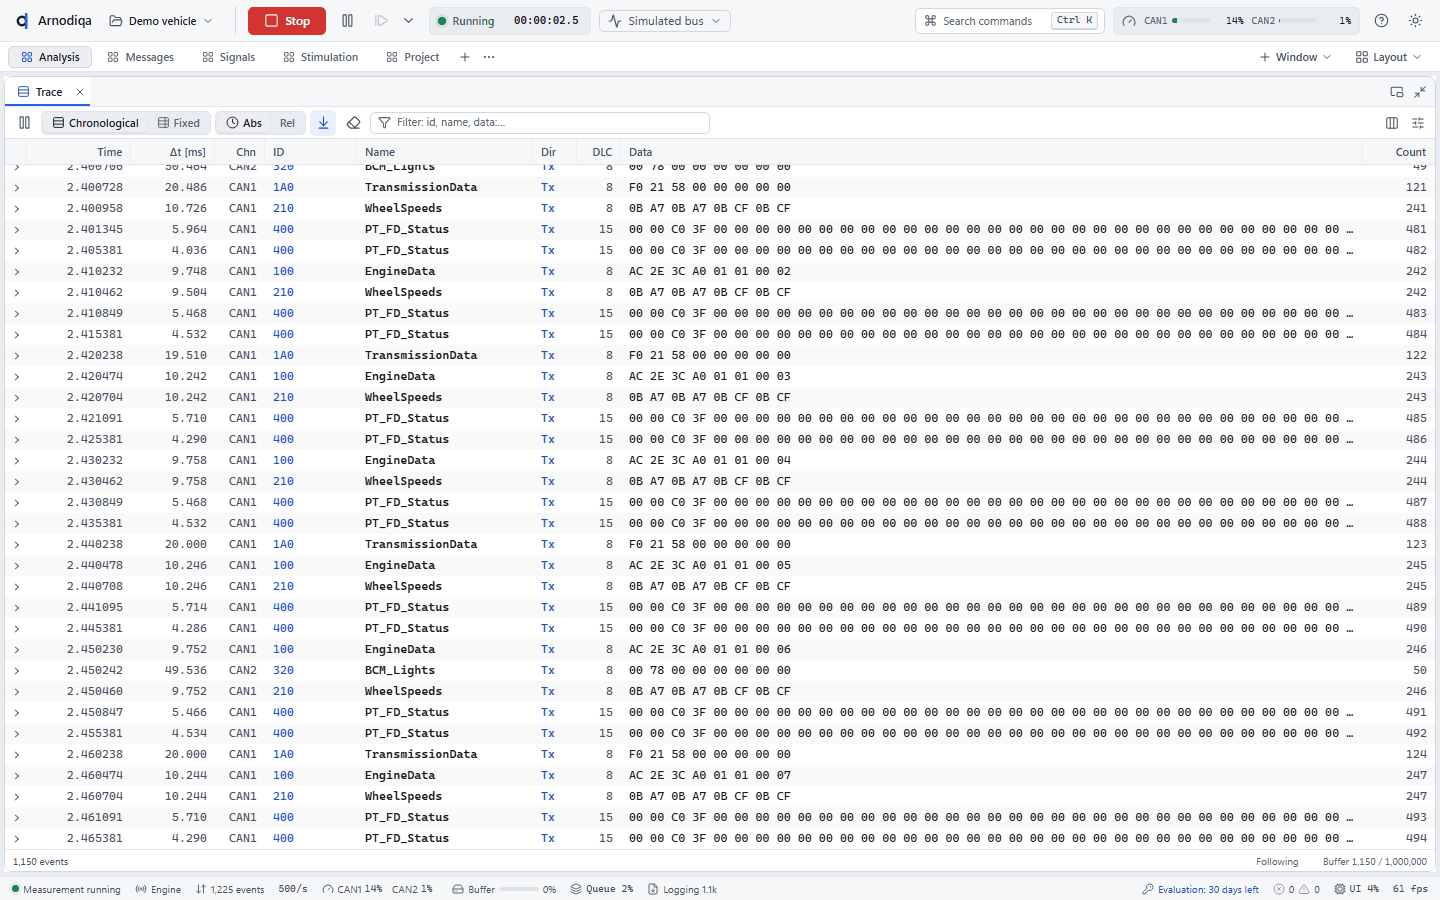This screenshot has width=1440, height=900.
Task: Pause the trace view scrolling
Action: pyautogui.click(x=25, y=123)
